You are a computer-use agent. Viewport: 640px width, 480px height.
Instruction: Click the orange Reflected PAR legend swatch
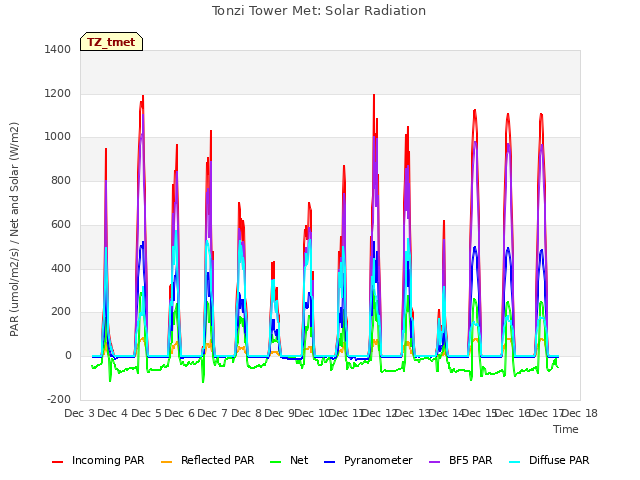[167, 462]
